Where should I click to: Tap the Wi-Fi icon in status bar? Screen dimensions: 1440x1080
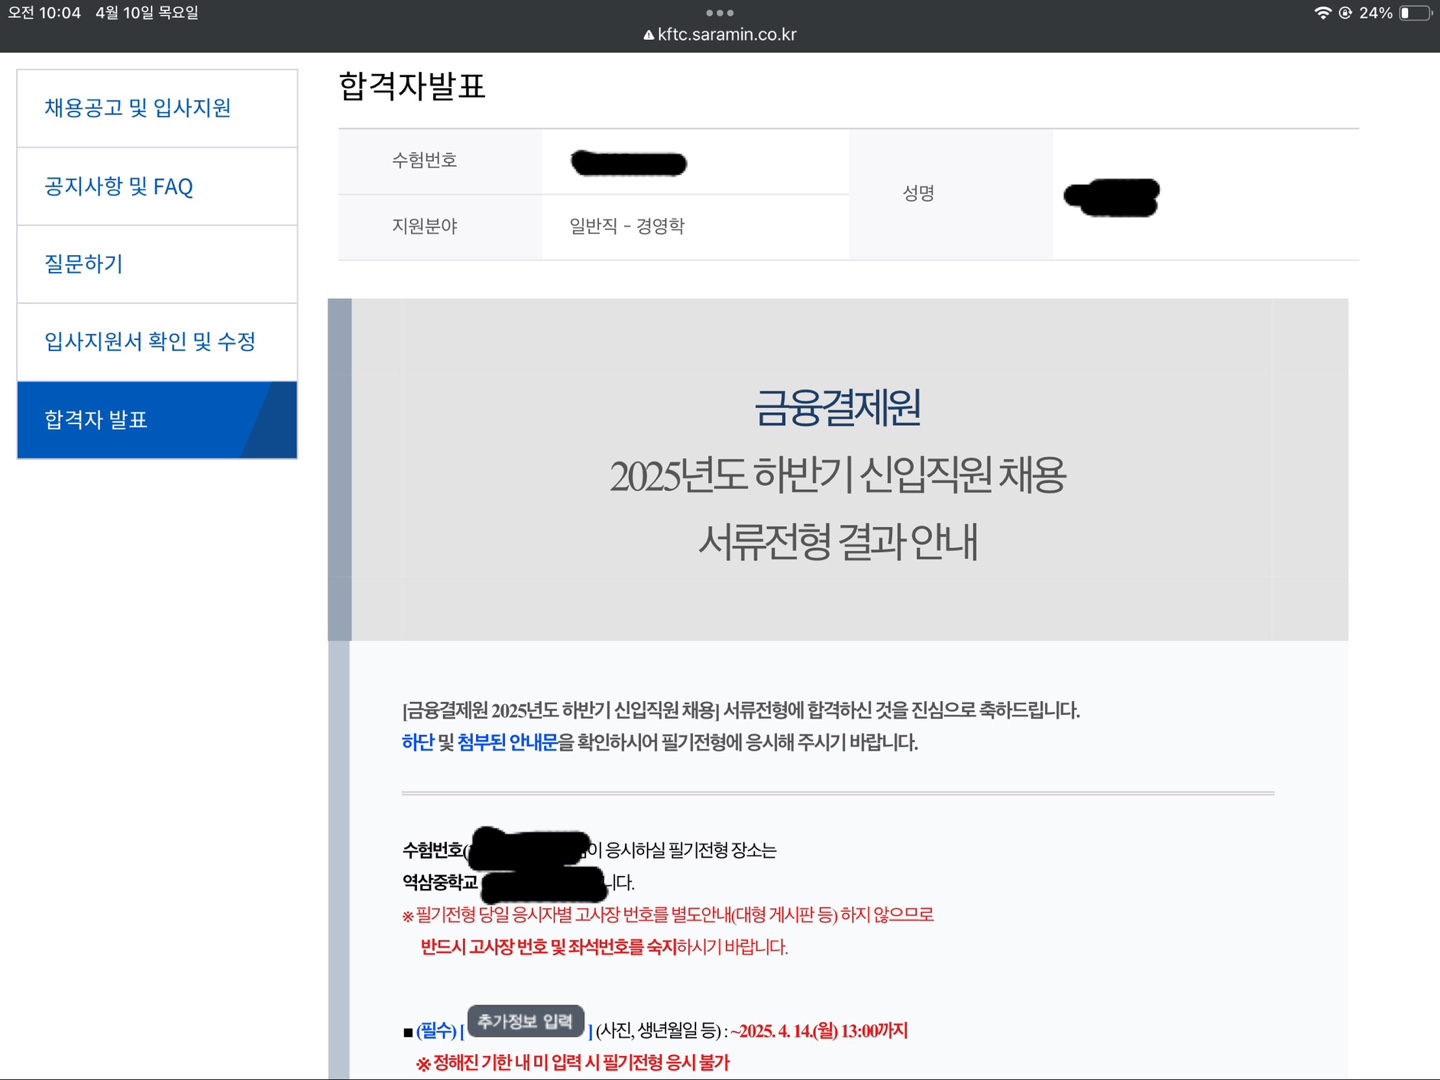coord(1322,13)
